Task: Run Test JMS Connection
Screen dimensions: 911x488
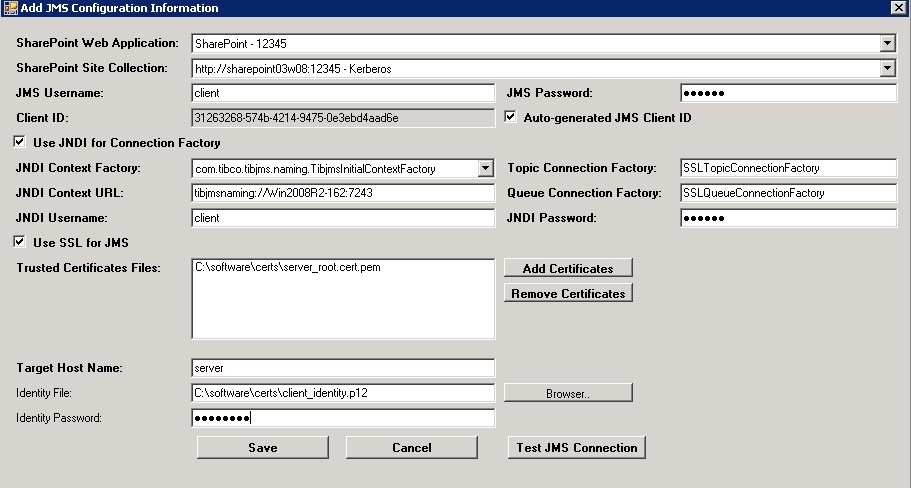Action: point(576,448)
